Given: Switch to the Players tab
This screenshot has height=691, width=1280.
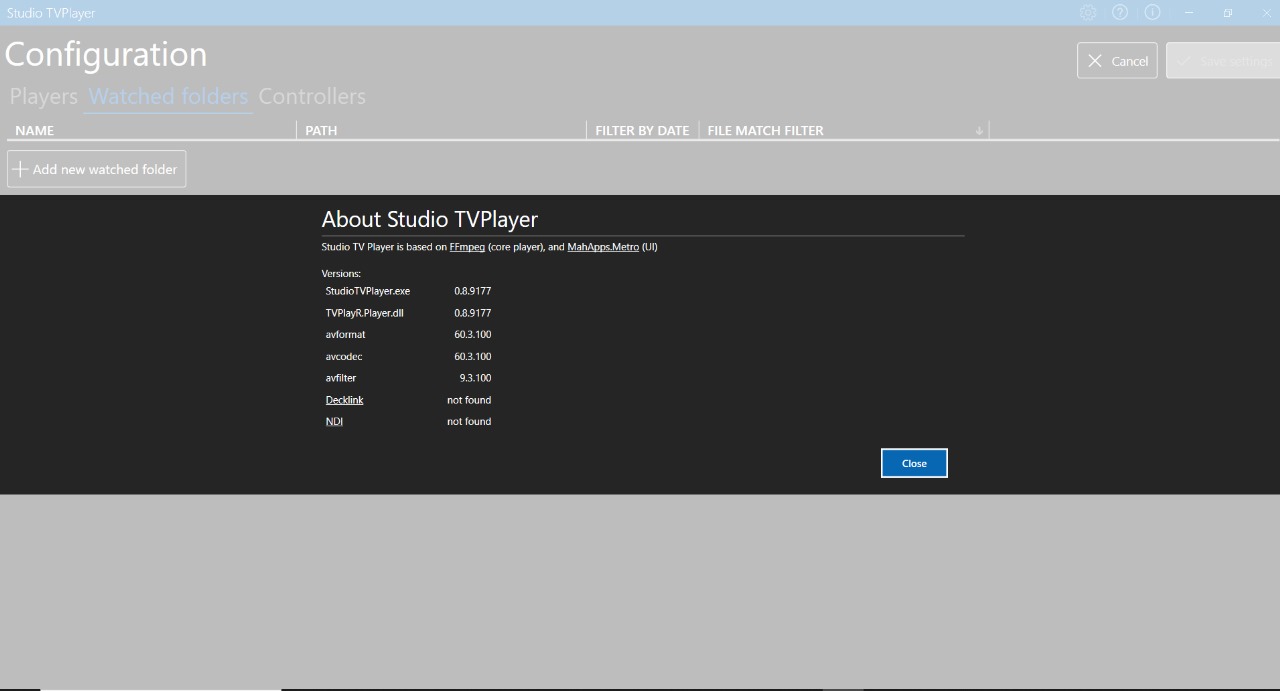Looking at the screenshot, I should click(43, 96).
